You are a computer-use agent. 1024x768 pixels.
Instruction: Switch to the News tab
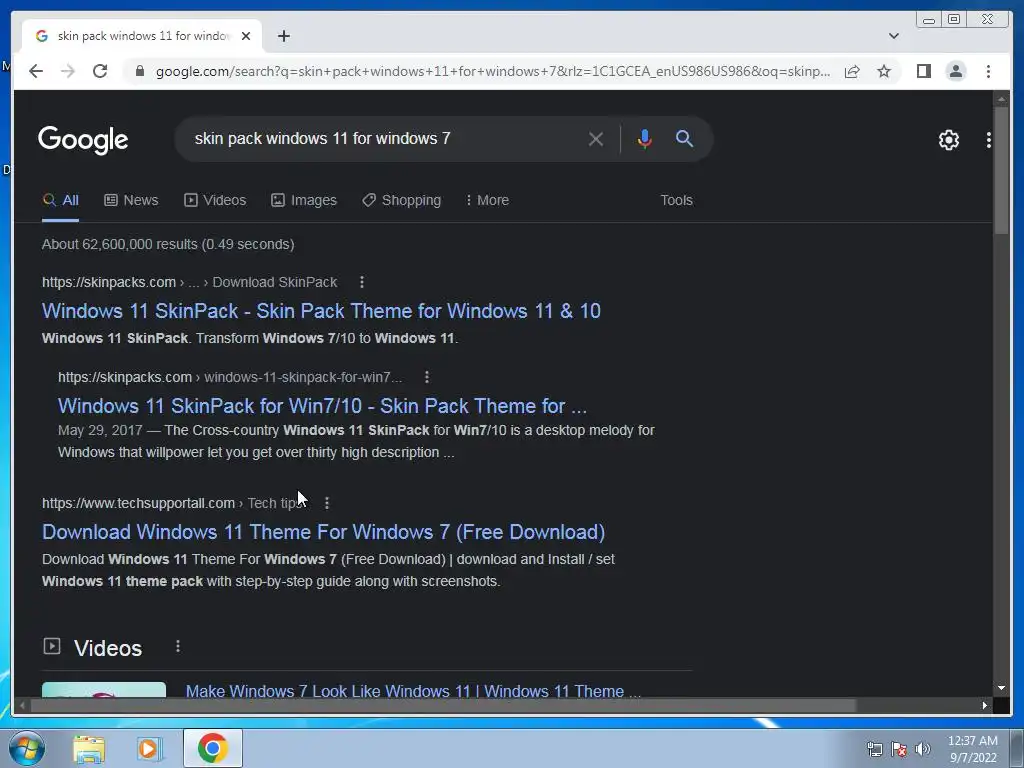pyautogui.click(x=131, y=200)
